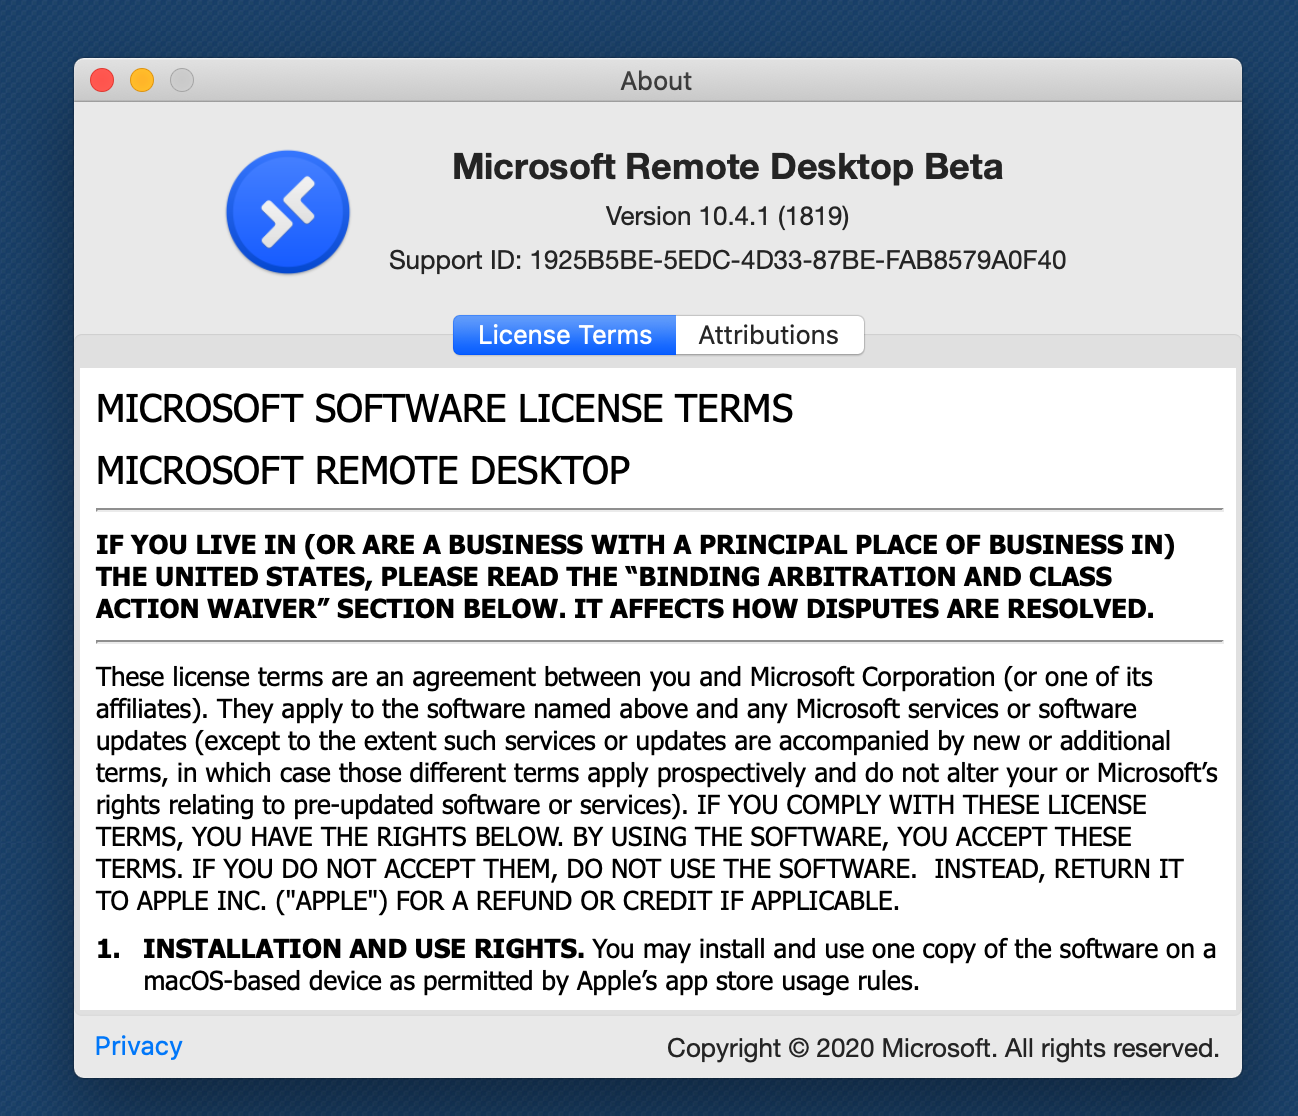
Task: Switch to the Attributions tab
Action: 769,335
